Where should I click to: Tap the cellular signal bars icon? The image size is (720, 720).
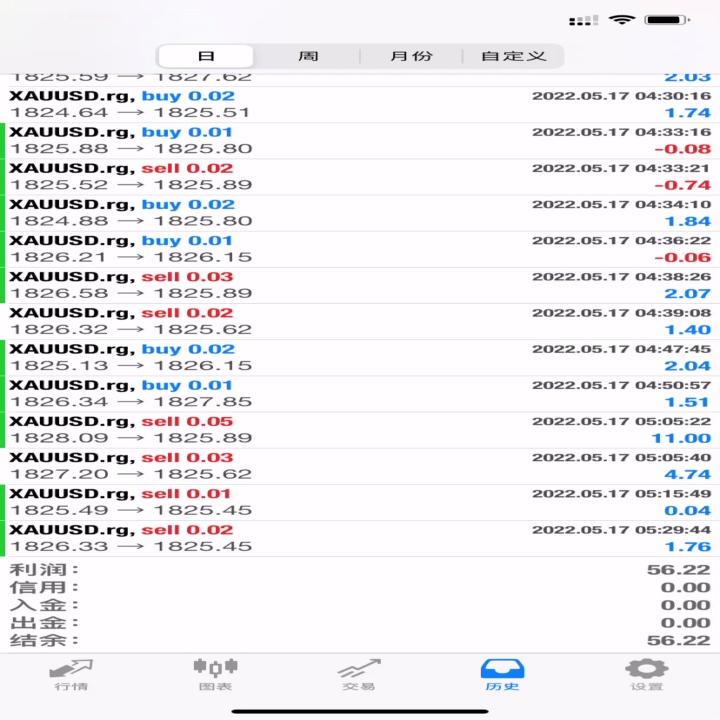point(583,20)
